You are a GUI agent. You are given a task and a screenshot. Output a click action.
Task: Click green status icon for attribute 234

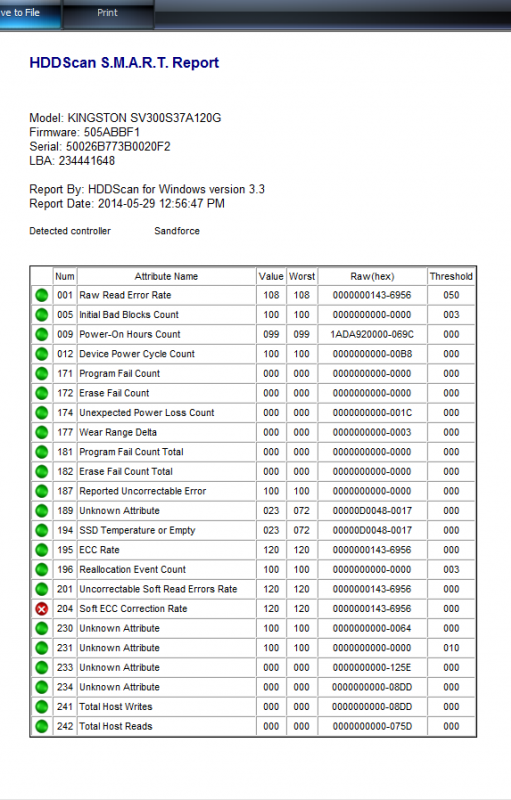[42, 687]
